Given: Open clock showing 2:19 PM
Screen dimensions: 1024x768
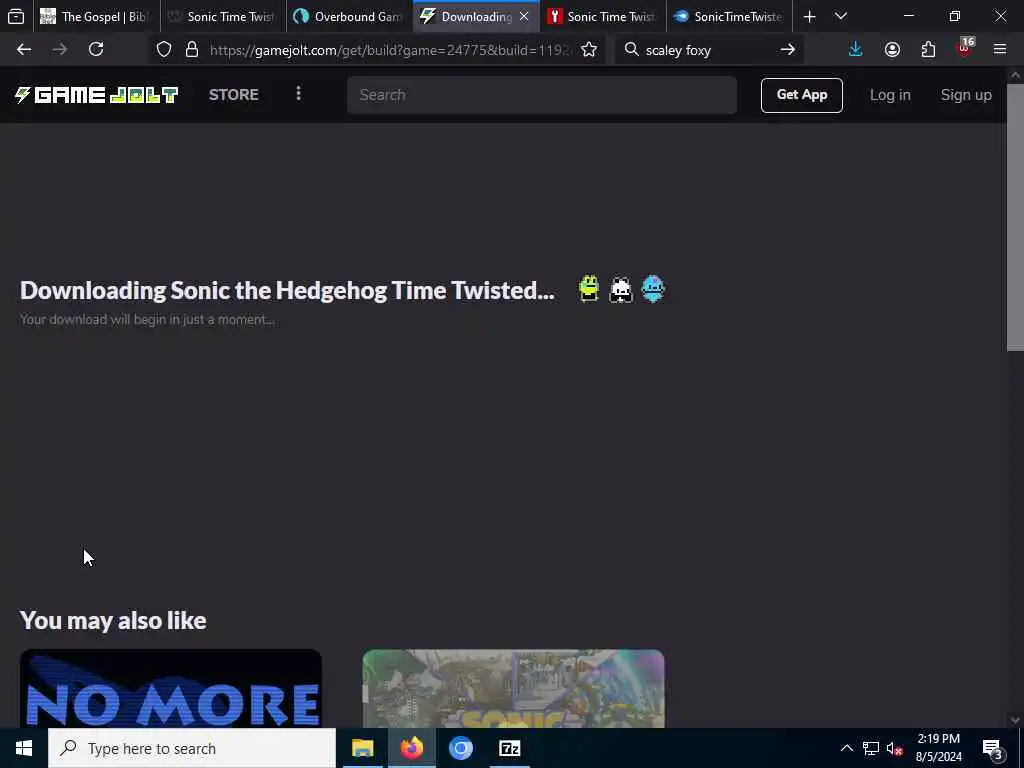Looking at the screenshot, I should [938, 748].
